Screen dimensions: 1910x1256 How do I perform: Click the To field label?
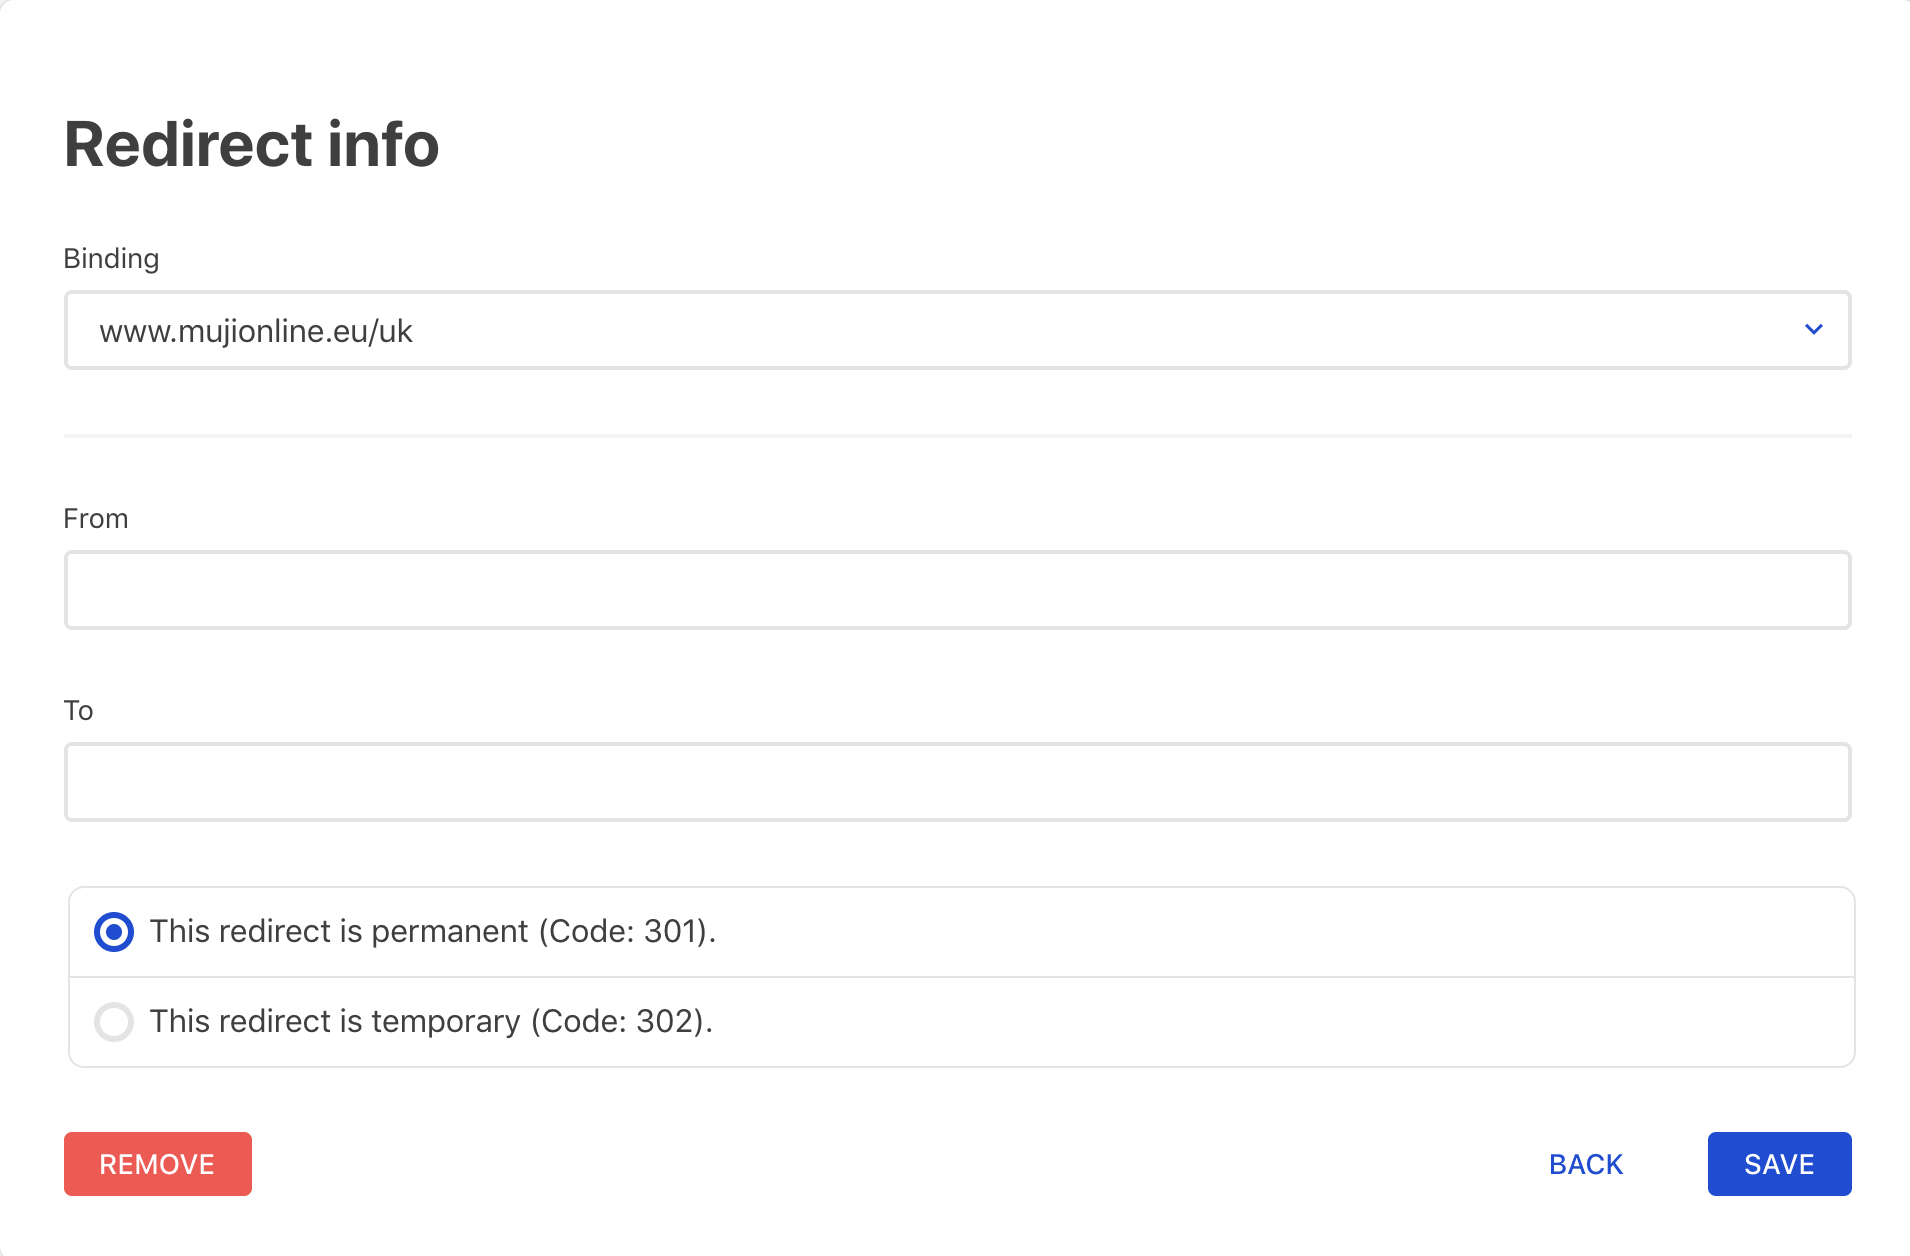pos(78,711)
